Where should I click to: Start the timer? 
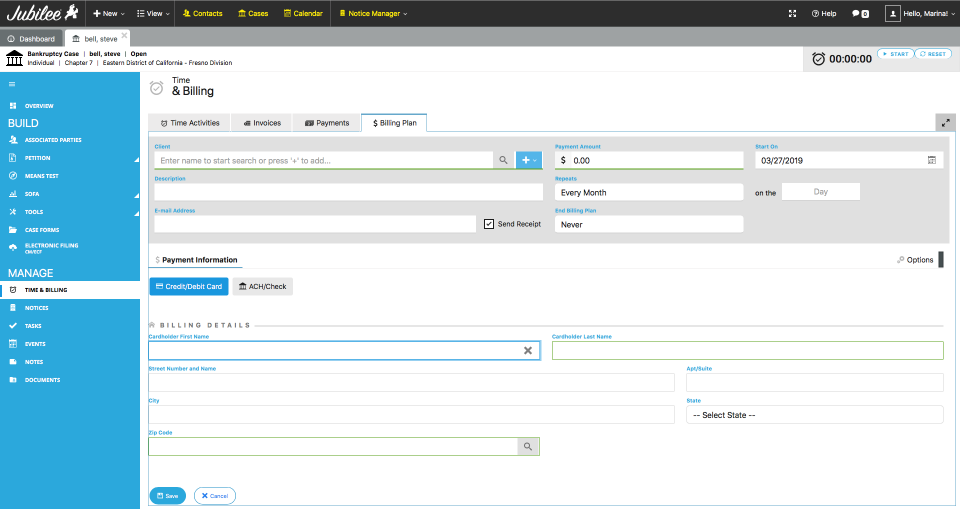point(896,54)
